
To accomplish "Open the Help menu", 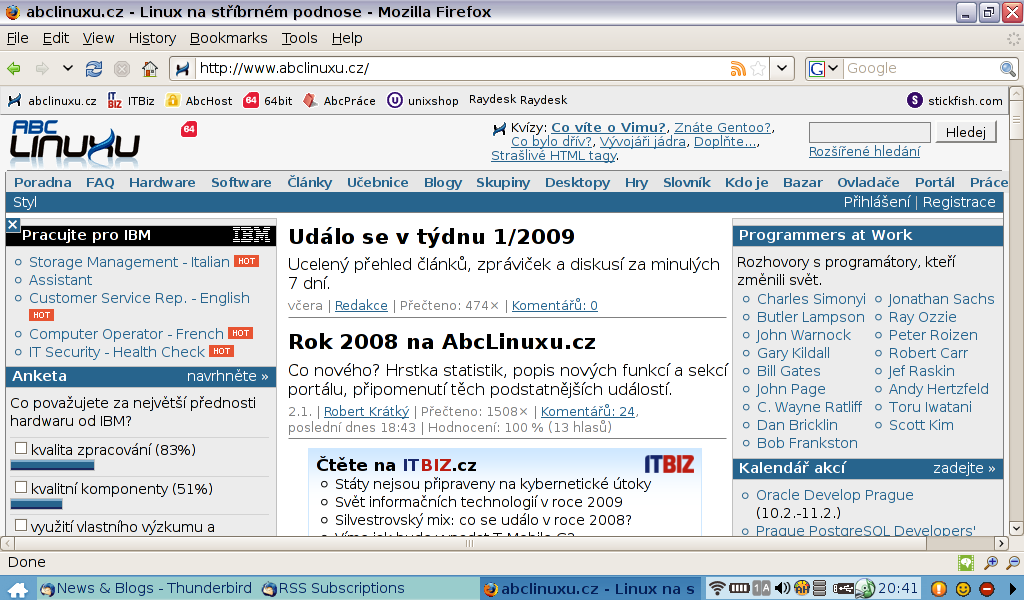I will [x=347, y=39].
